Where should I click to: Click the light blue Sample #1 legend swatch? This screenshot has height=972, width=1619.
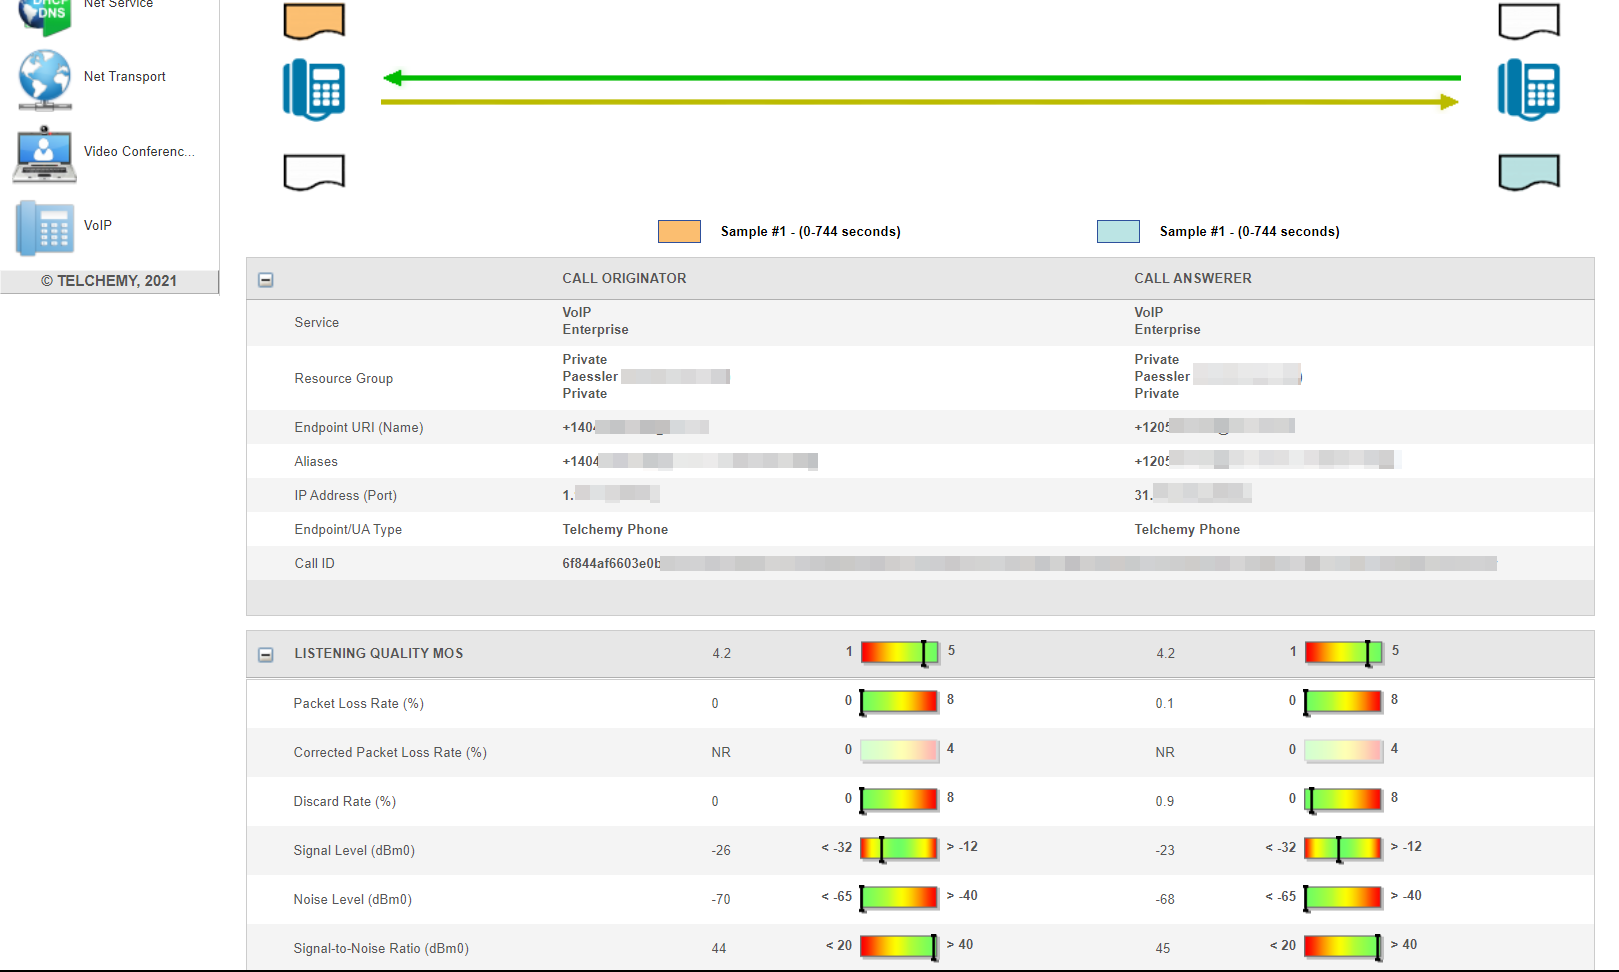(1118, 232)
